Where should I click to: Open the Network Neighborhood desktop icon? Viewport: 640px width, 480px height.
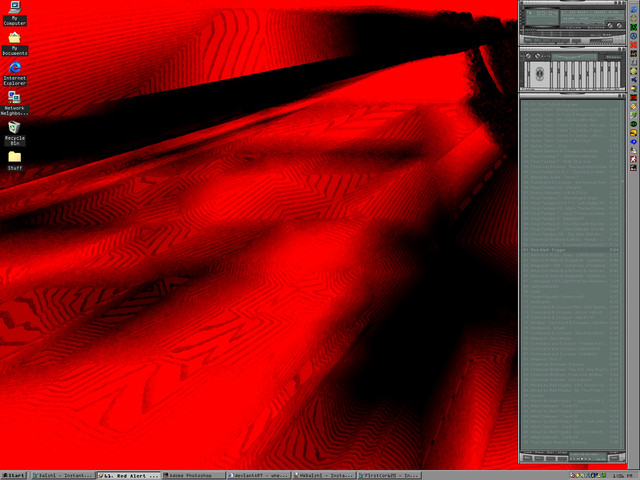[x=15, y=103]
